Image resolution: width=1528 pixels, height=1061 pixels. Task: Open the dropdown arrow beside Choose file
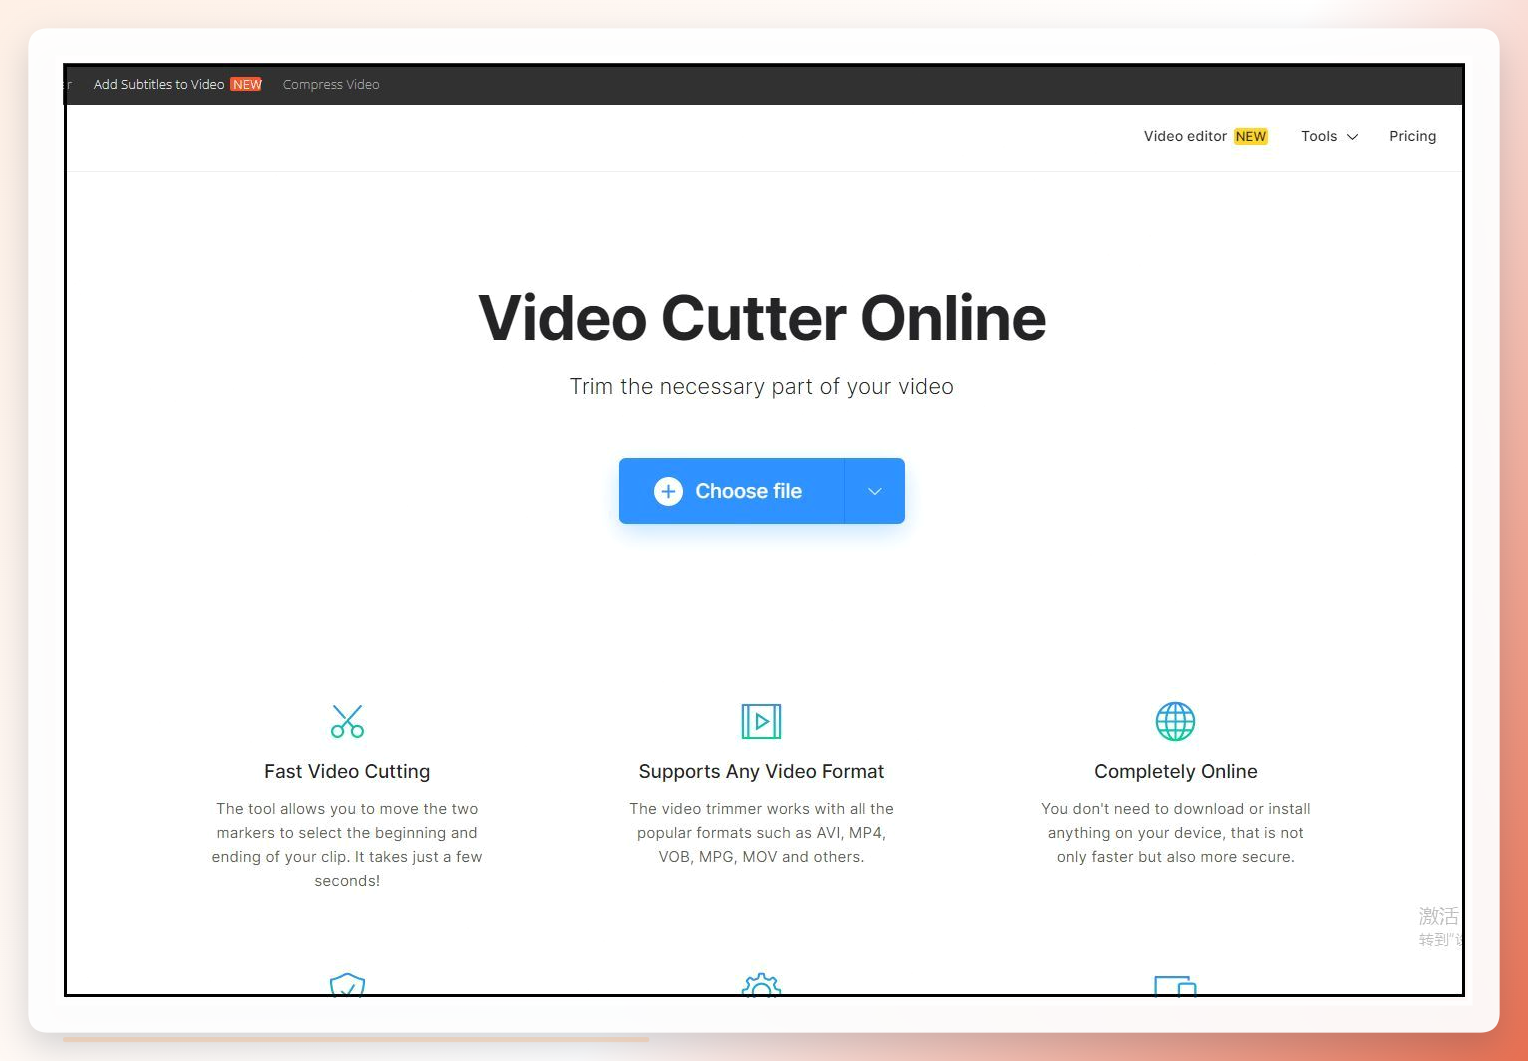875,491
